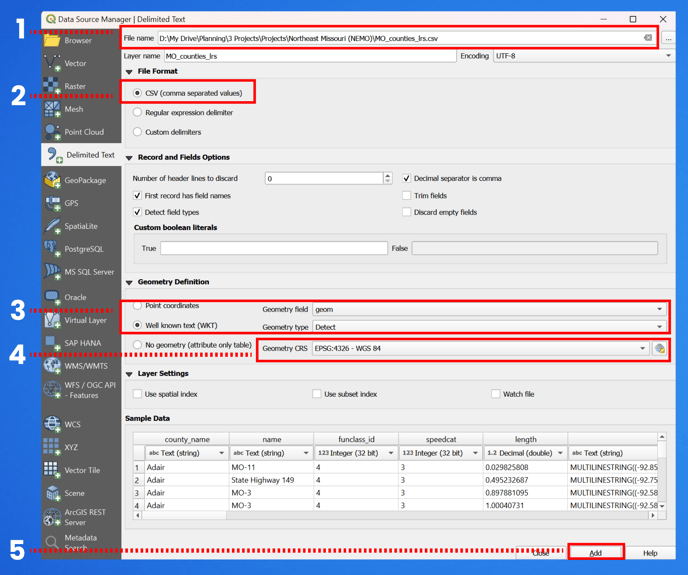Click the GeoPackage sidebar icon

pos(53,180)
